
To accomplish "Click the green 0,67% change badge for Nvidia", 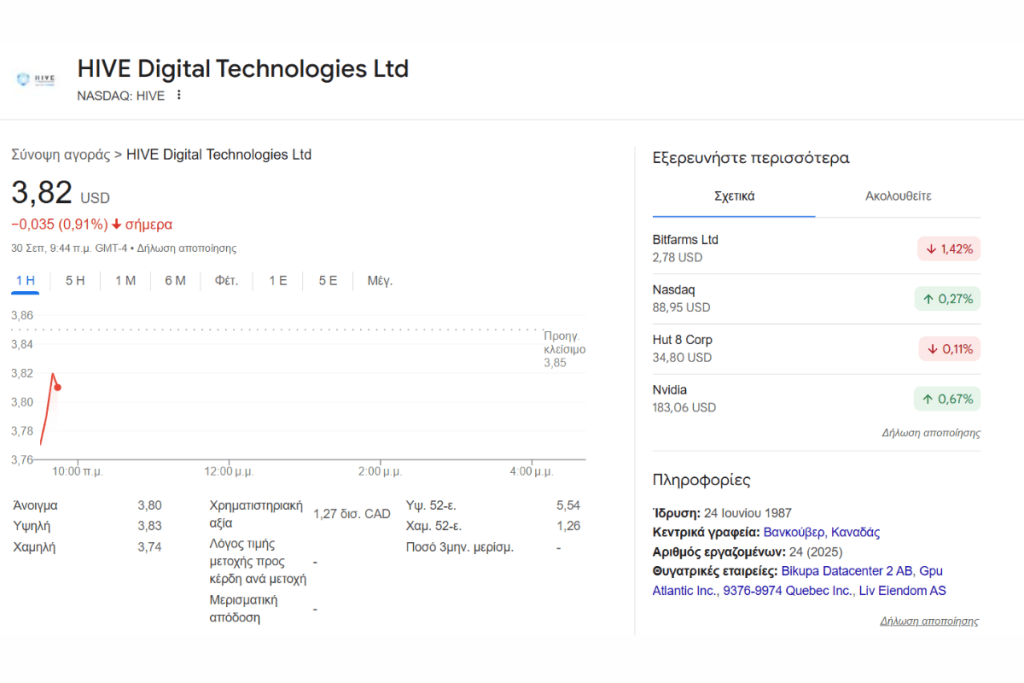I will coord(947,399).
